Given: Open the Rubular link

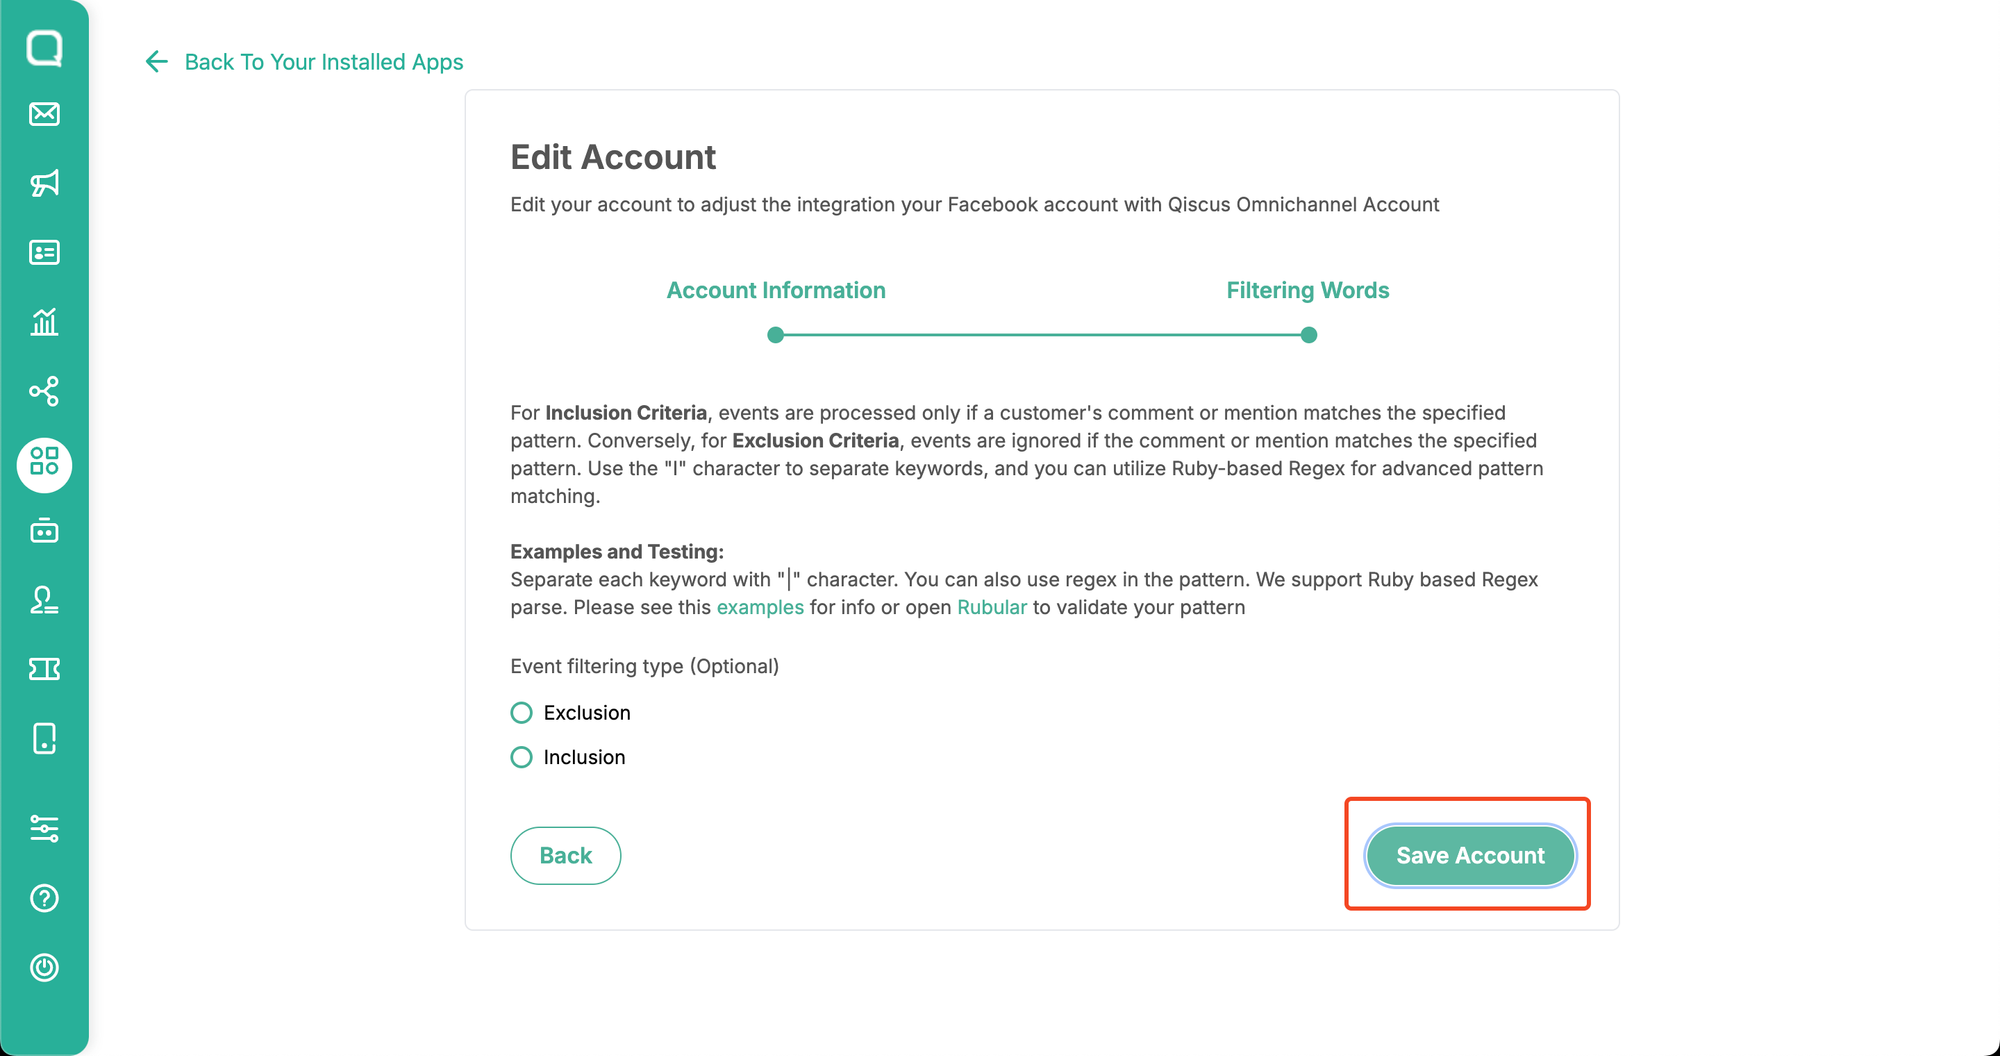Looking at the screenshot, I should tap(992, 607).
